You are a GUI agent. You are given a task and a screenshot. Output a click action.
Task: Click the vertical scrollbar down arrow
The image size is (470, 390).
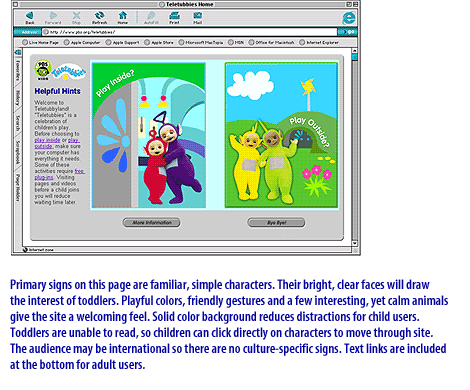point(354,243)
